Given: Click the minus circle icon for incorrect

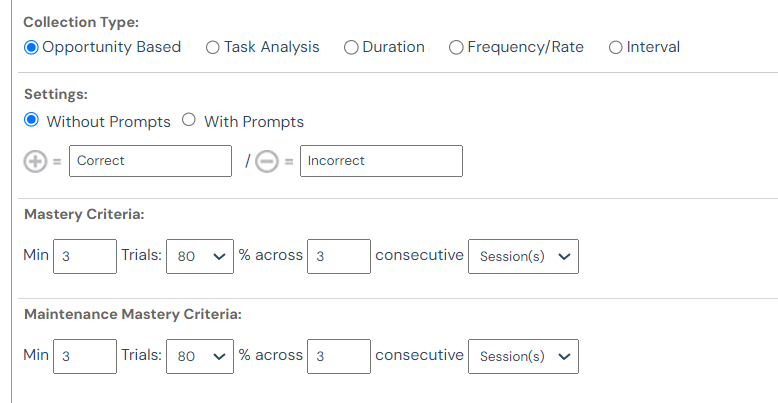Looking at the screenshot, I should point(266,161).
